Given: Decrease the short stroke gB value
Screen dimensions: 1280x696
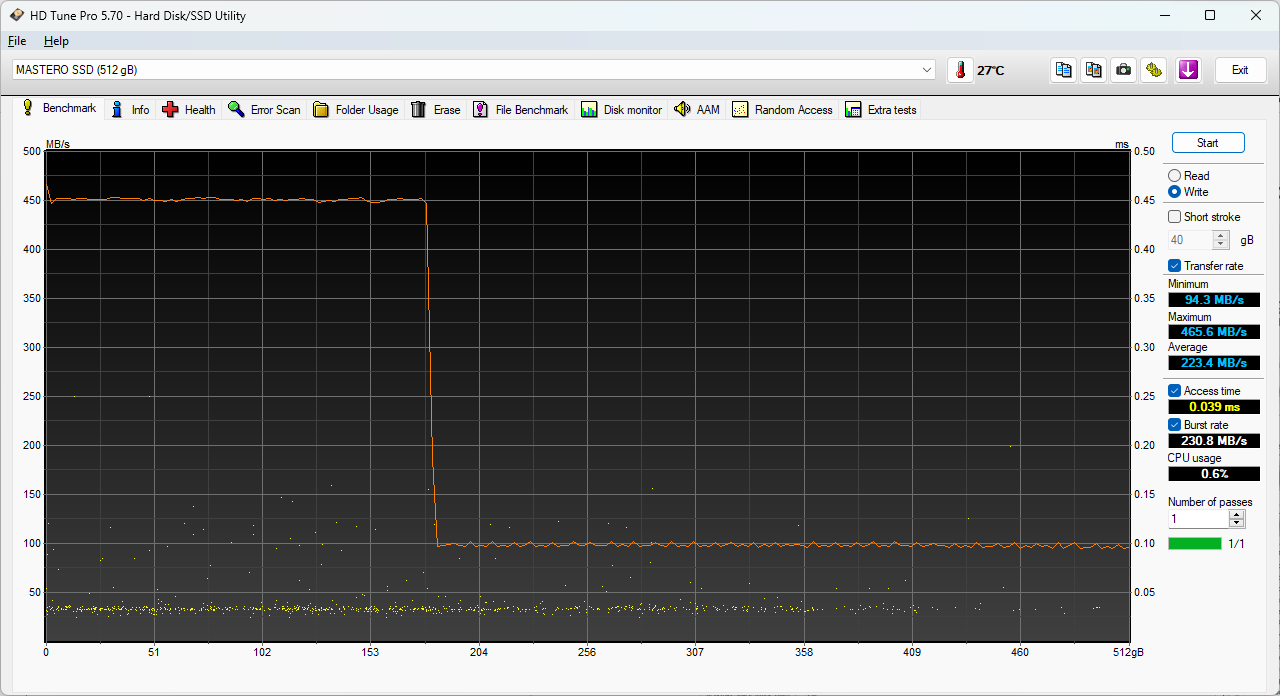Looking at the screenshot, I should [1220, 244].
